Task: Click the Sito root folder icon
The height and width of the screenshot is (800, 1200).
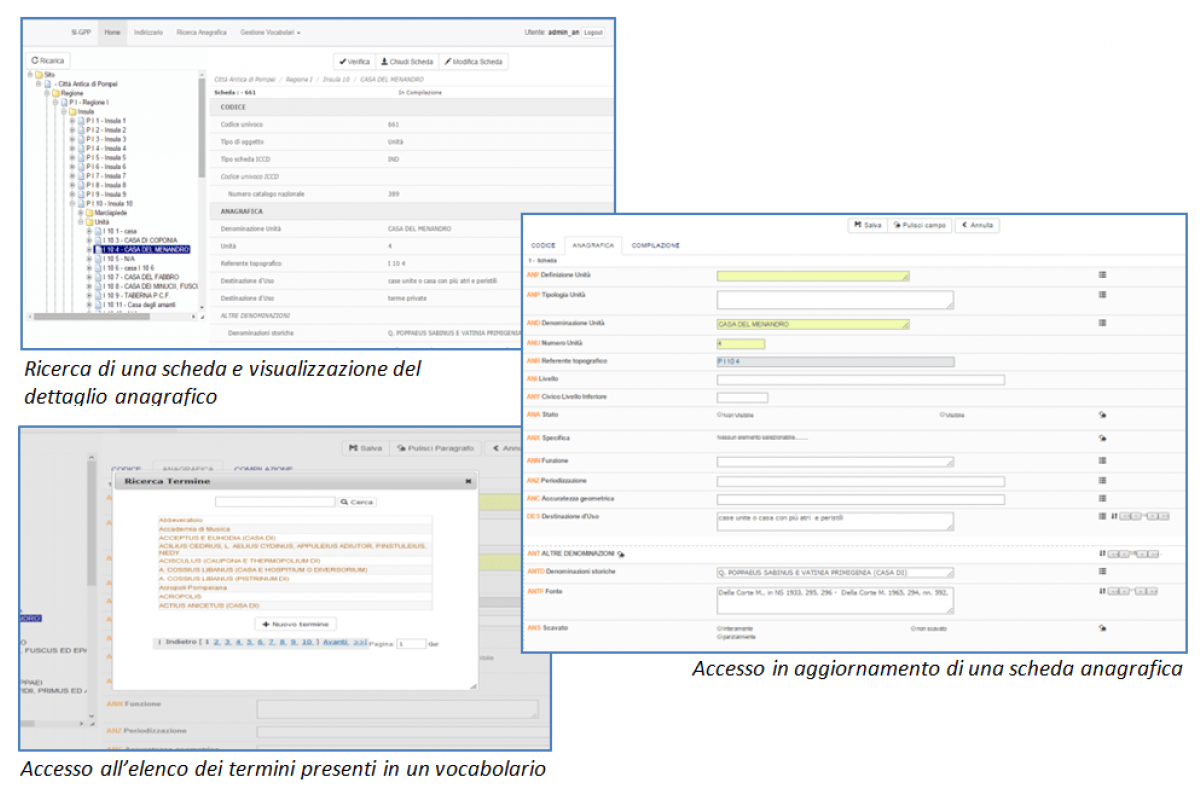Action: tap(39, 75)
